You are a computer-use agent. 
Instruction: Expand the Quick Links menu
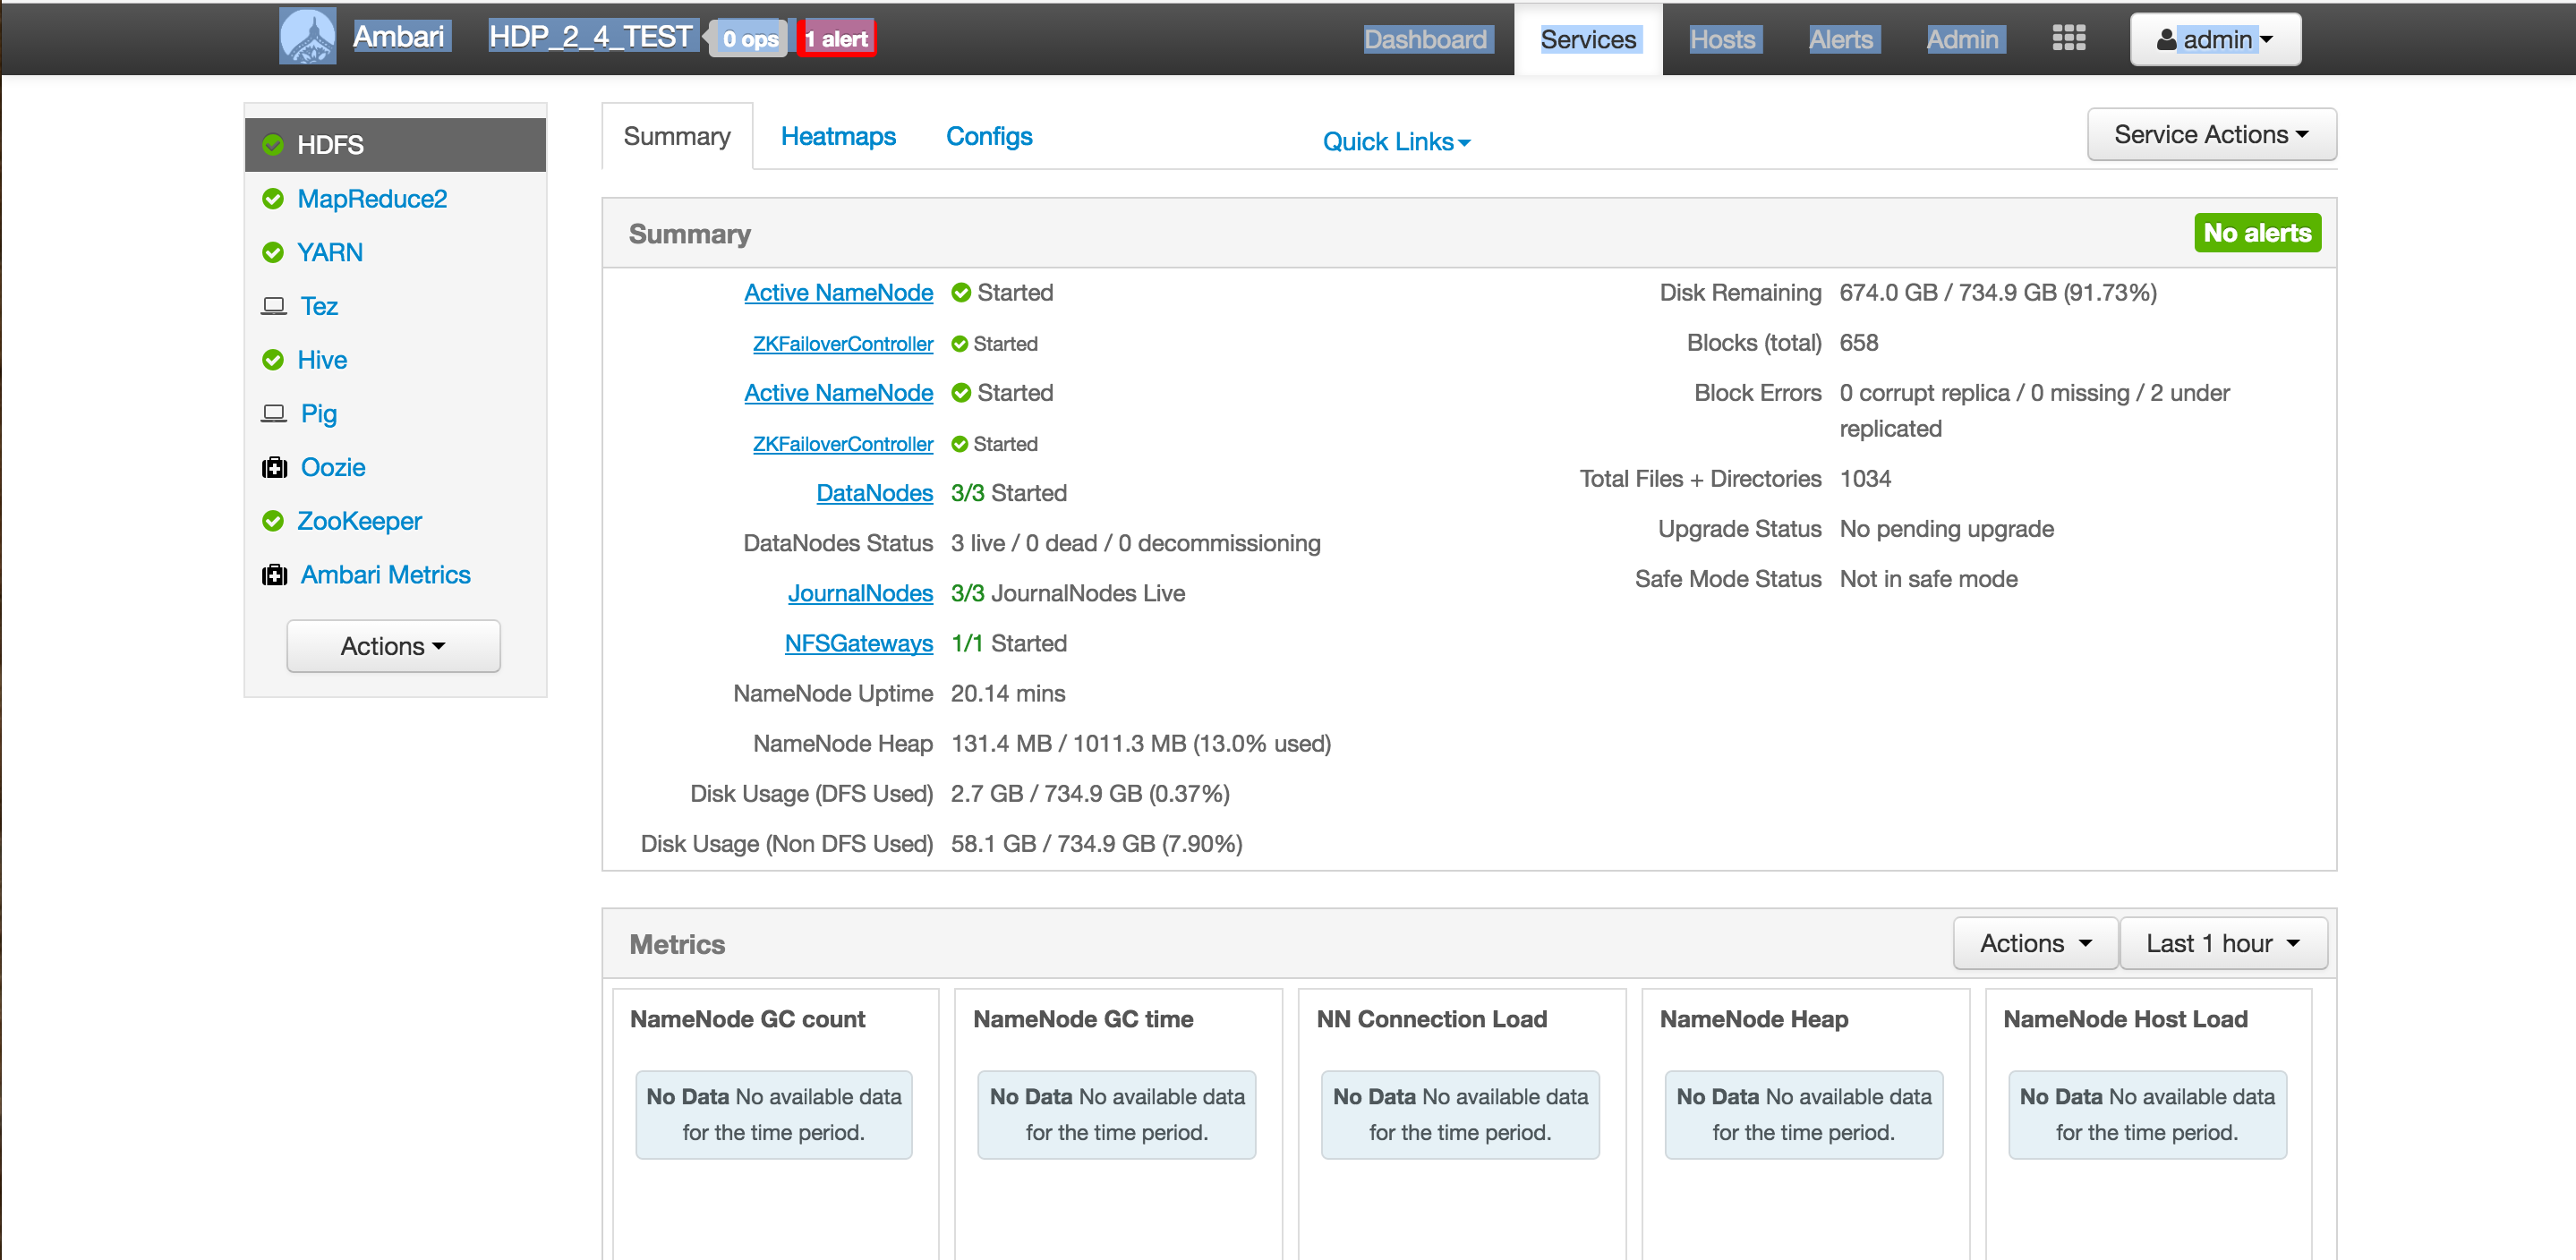coord(1396,141)
